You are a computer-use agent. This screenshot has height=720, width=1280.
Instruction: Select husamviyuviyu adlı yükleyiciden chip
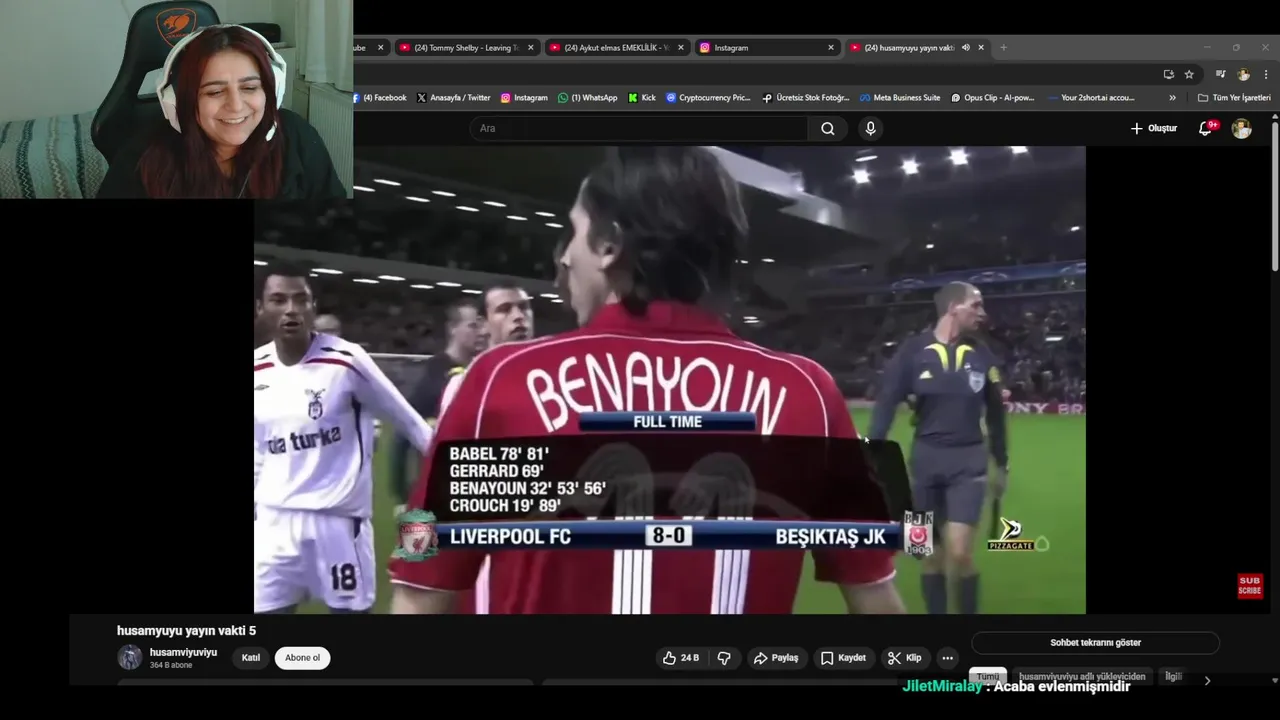(1082, 677)
